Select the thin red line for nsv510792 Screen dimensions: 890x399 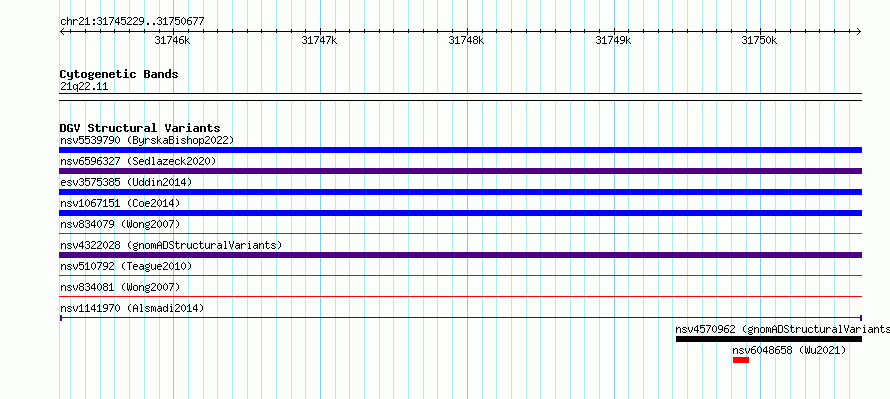click(x=460, y=275)
